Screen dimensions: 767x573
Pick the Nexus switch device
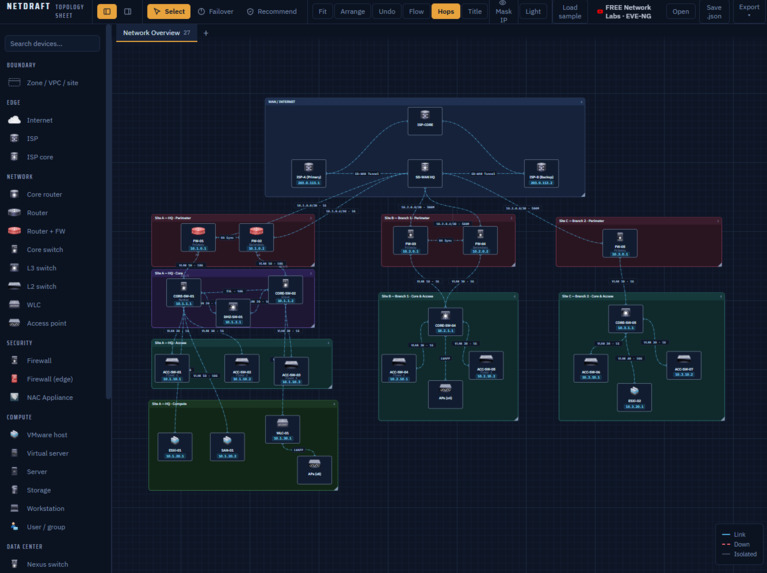point(53,564)
